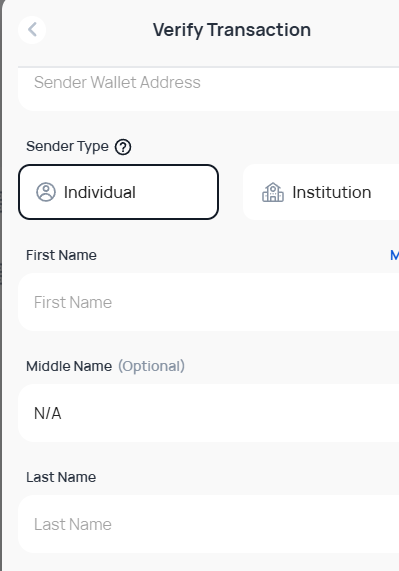Click the blue link beside First Name
Viewport: 399px width, 571px height.
click(394, 255)
